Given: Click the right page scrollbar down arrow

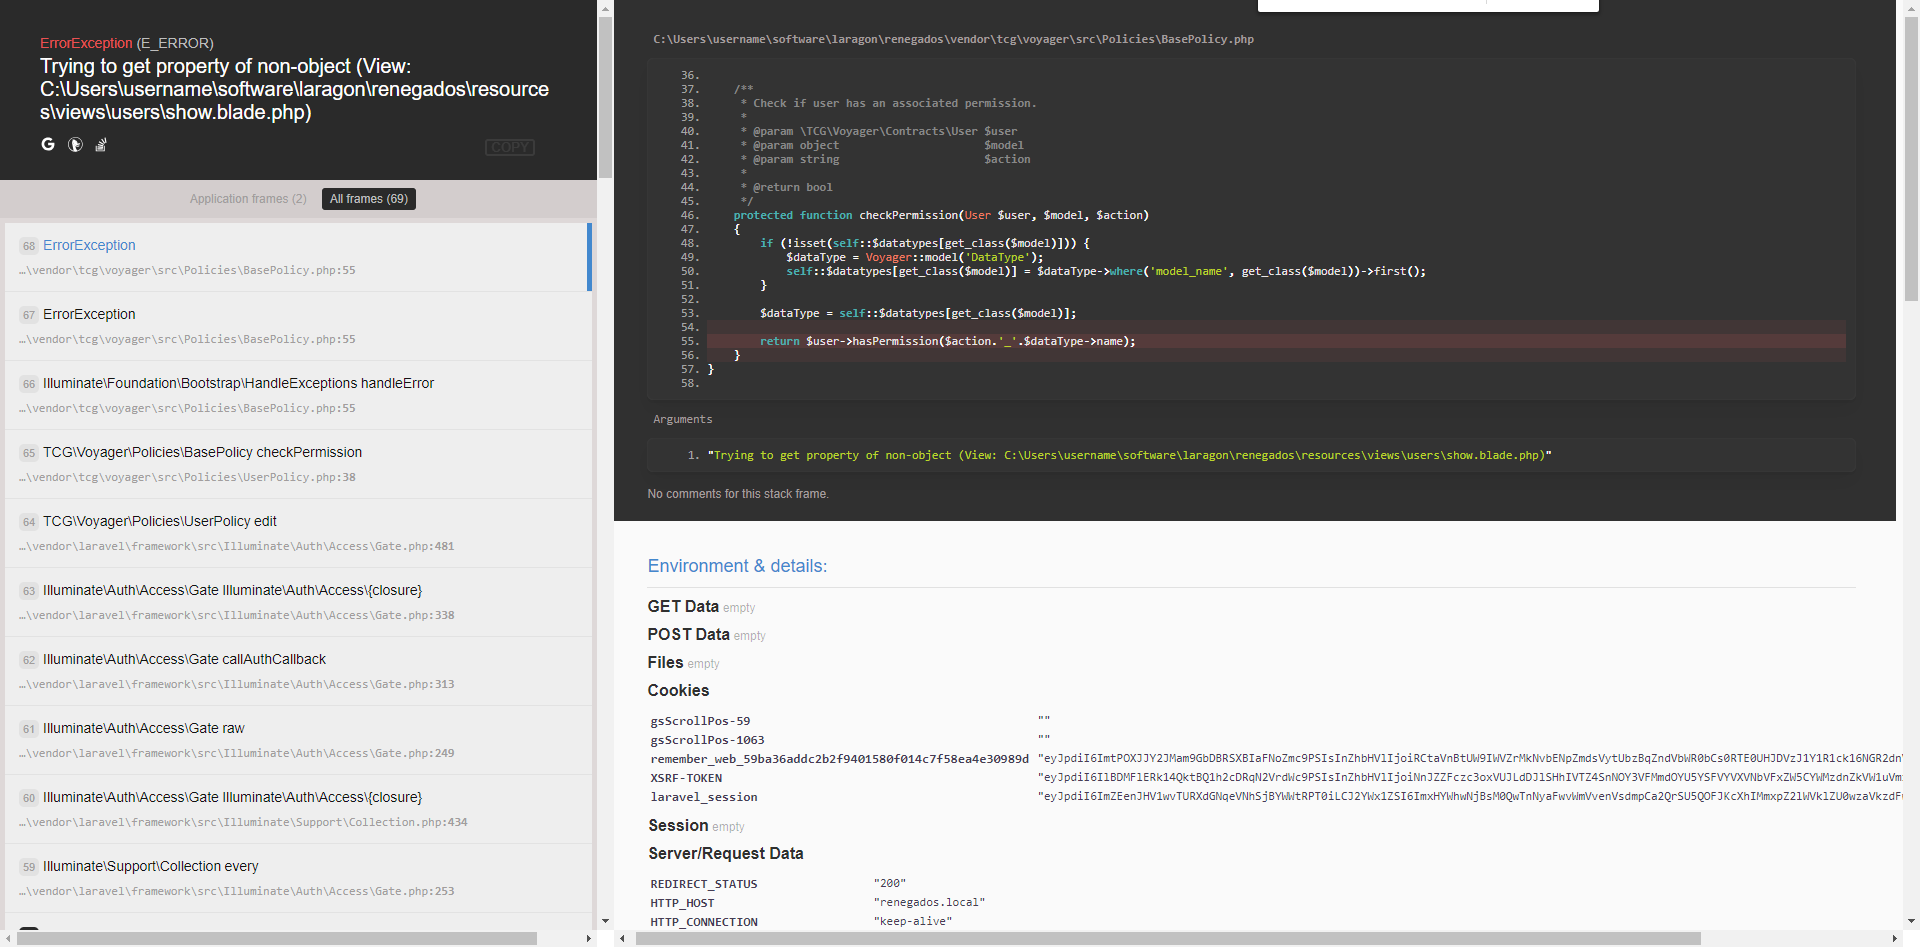Looking at the screenshot, I should (x=1911, y=920).
